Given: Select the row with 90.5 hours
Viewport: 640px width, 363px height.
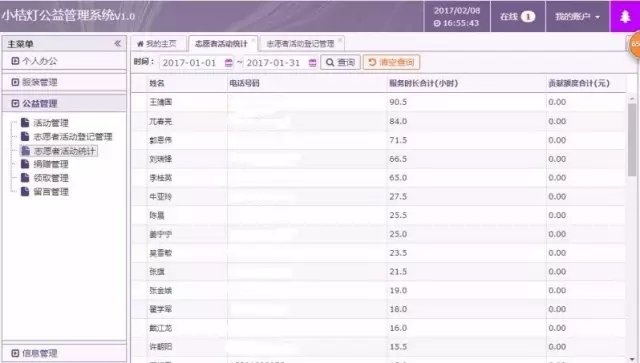Looking at the screenshot, I should tap(378, 102).
